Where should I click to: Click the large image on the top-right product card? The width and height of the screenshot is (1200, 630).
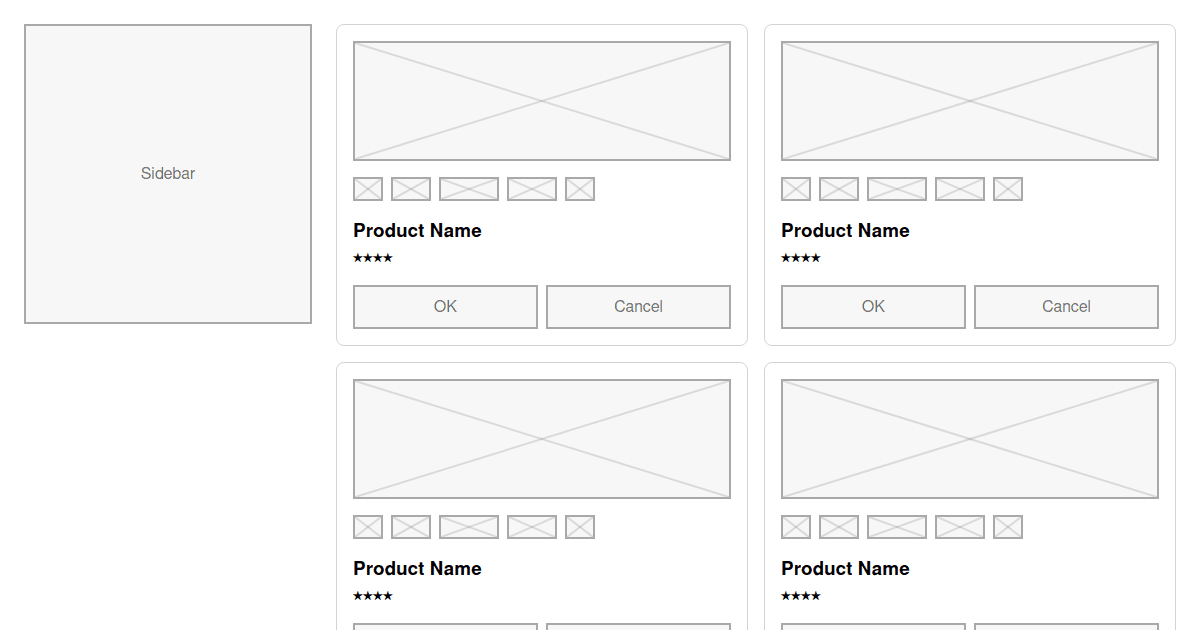pyautogui.click(x=969, y=99)
